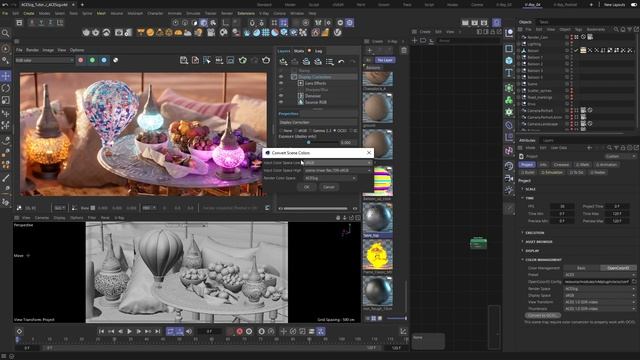
Task: Switch to the Stats tab in VFB
Action: [x=299, y=51]
